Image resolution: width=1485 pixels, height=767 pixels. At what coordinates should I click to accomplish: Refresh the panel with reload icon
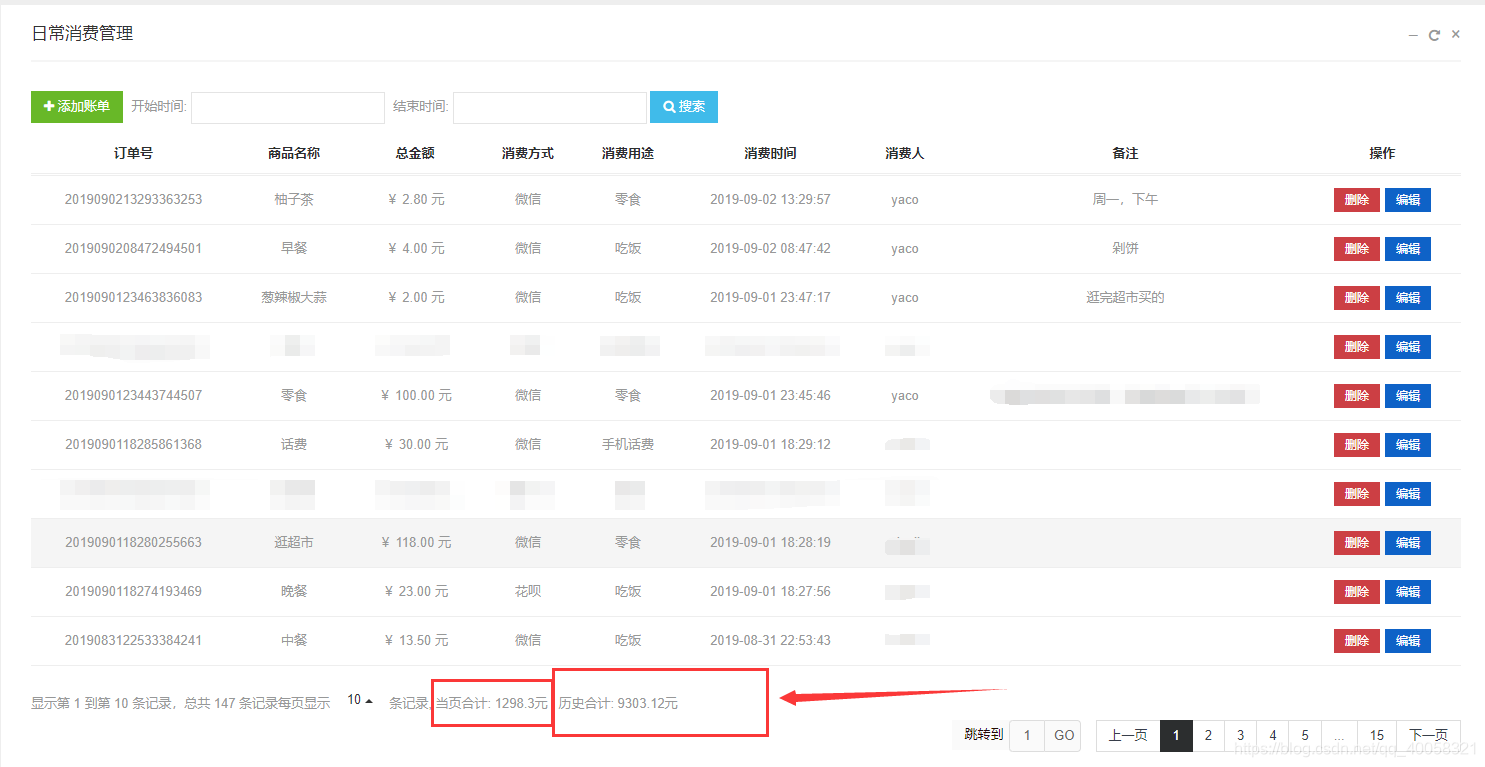coord(1434,35)
